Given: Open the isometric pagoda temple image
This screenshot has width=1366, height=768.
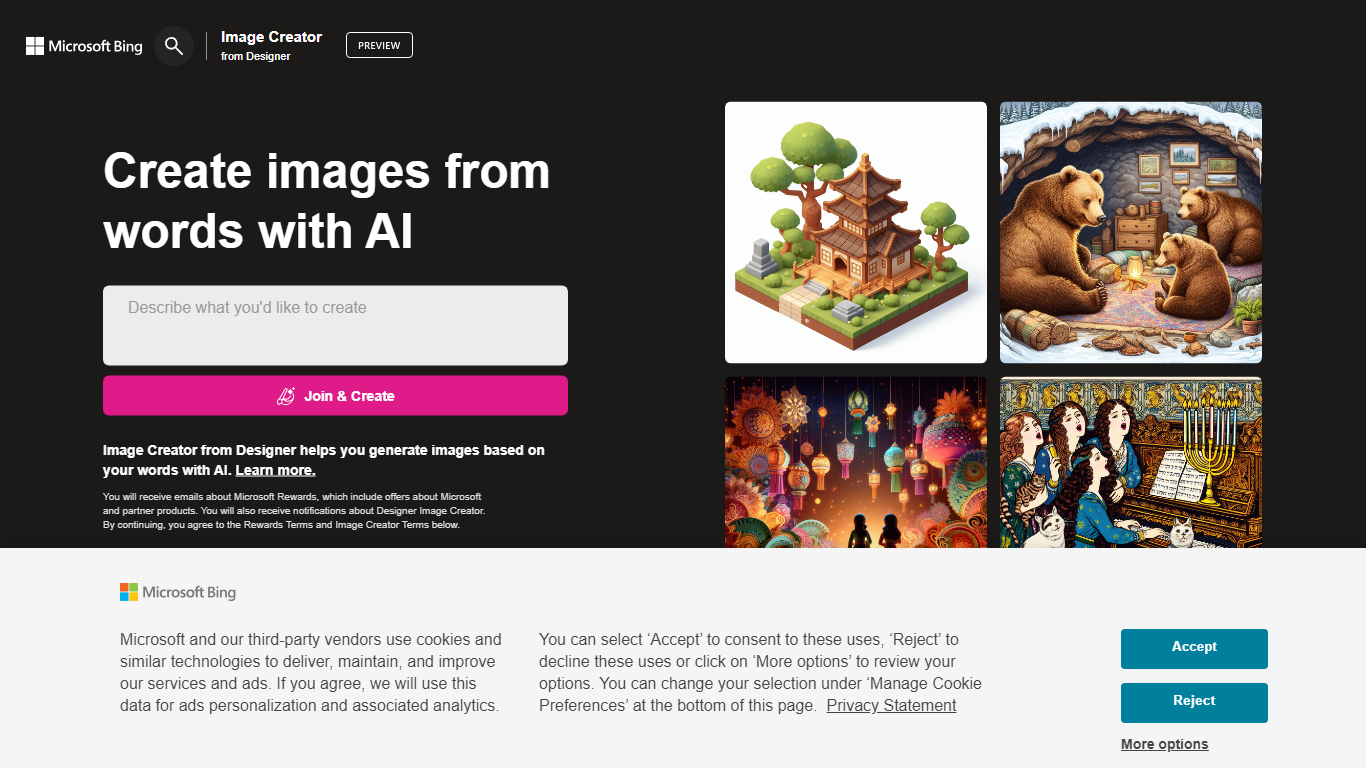Looking at the screenshot, I should (x=856, y=232).
